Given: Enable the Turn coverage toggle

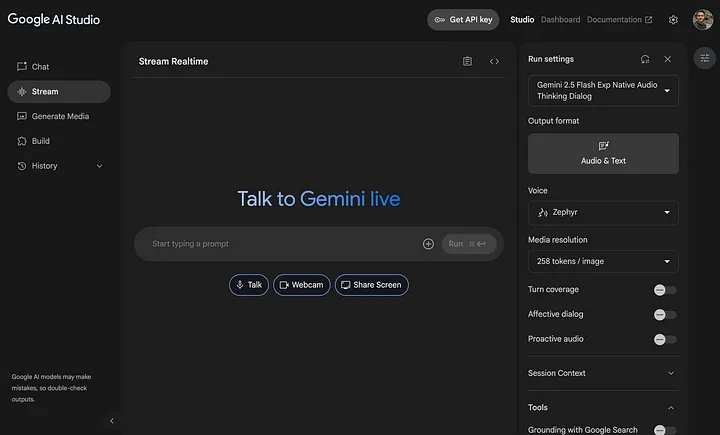Looking at the screenshot, I should pyautogui.click(x=665, y=290).
